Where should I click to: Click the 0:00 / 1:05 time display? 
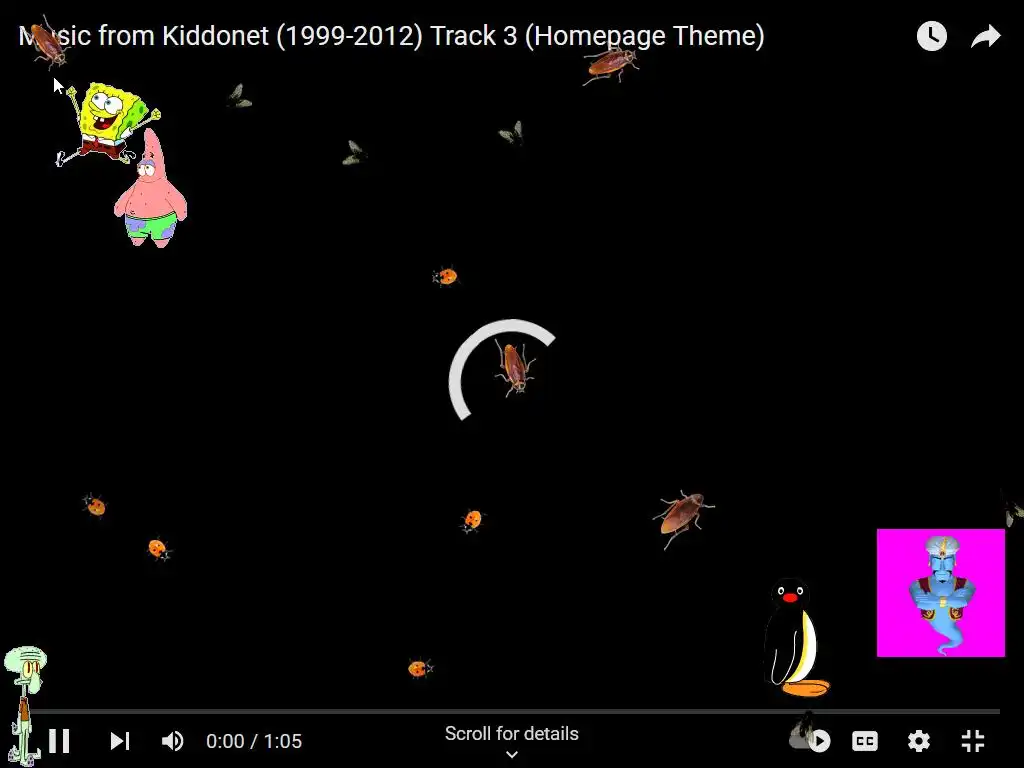pos(254,741)
